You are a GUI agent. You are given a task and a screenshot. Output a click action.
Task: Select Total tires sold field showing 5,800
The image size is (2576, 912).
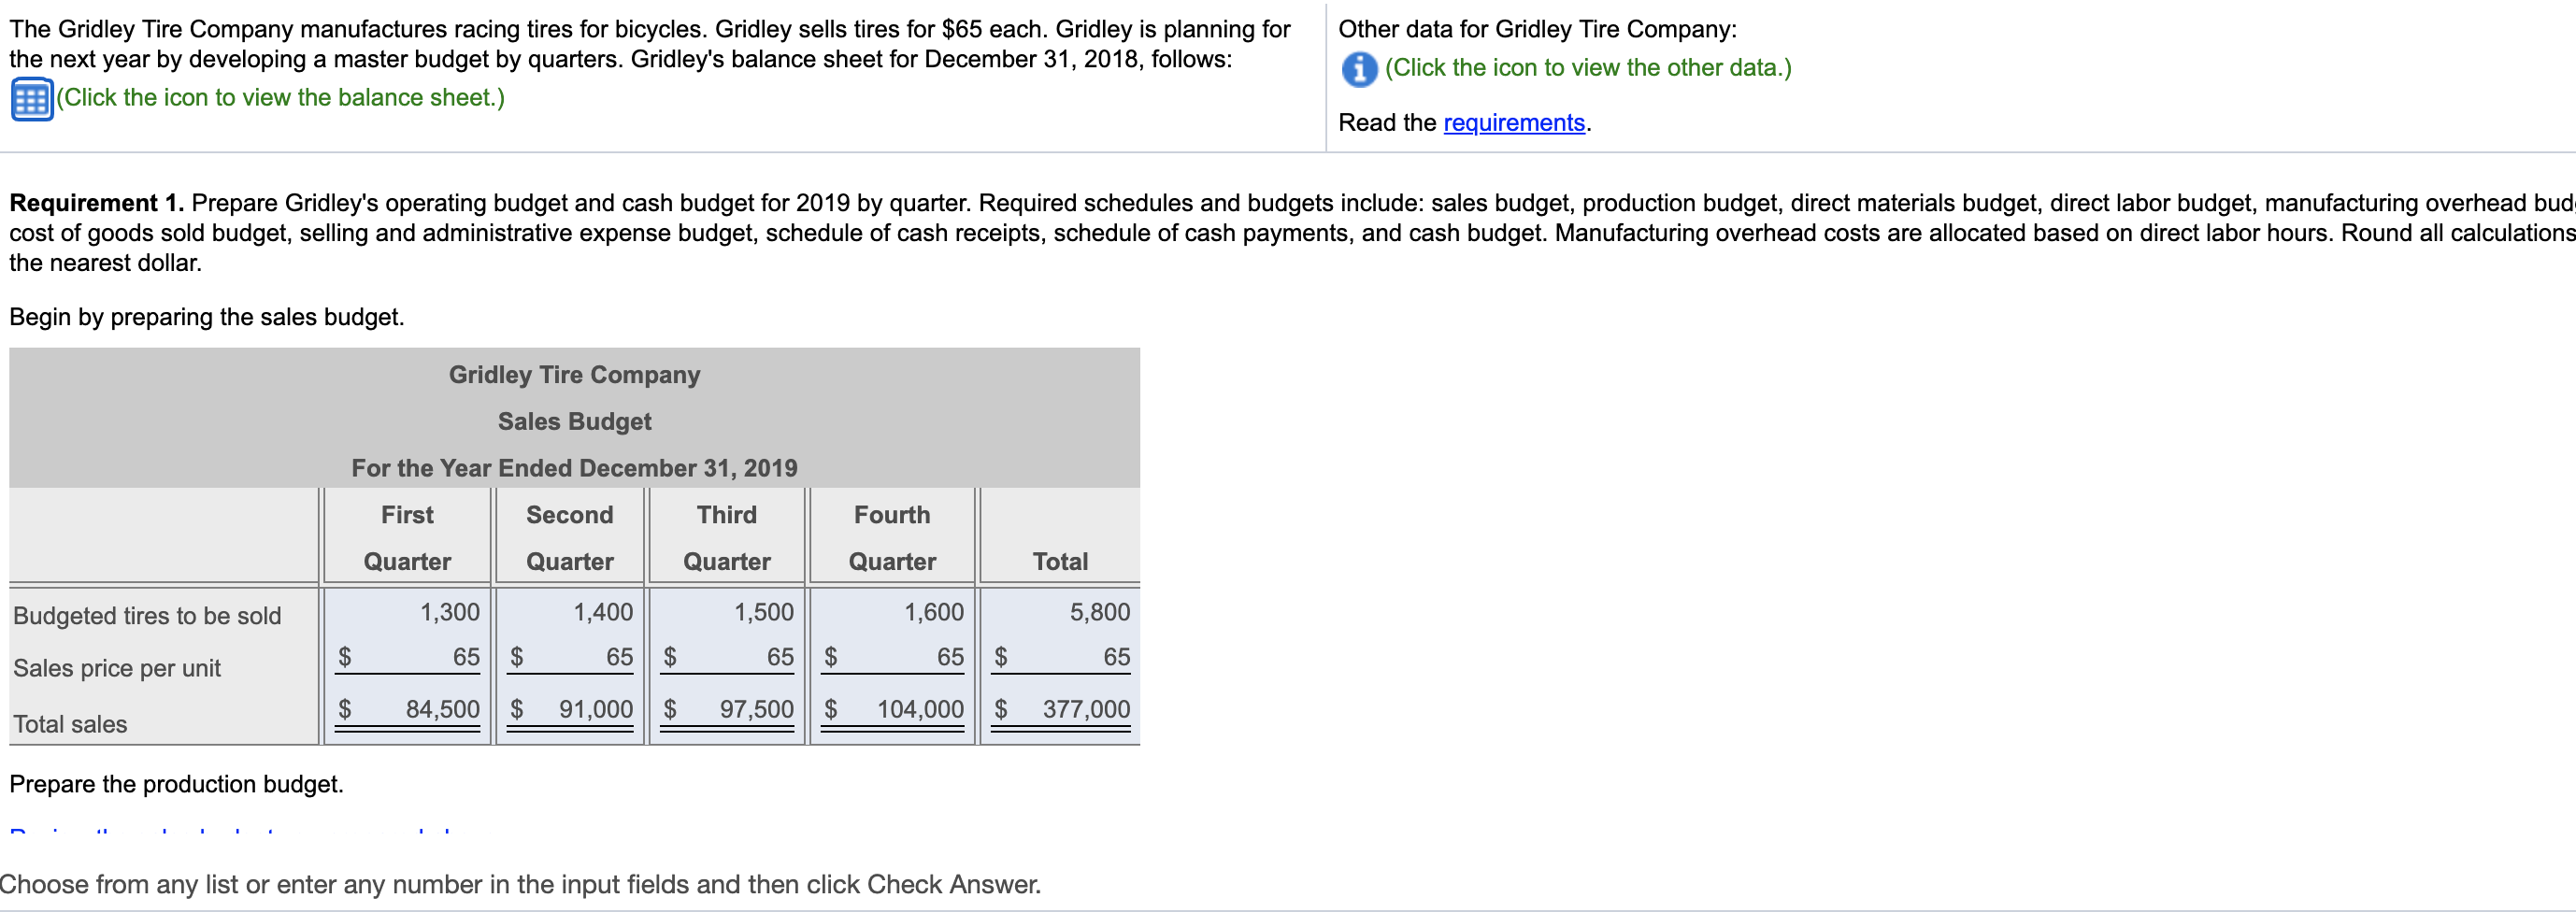(x=1061, y=612)
